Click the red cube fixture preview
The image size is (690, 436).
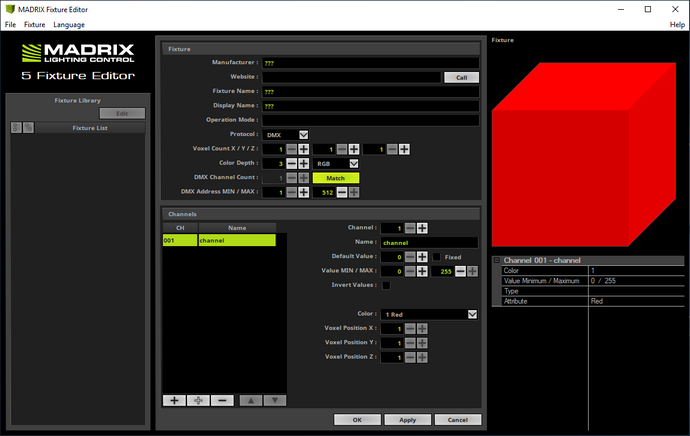click(x=584, y=154)
